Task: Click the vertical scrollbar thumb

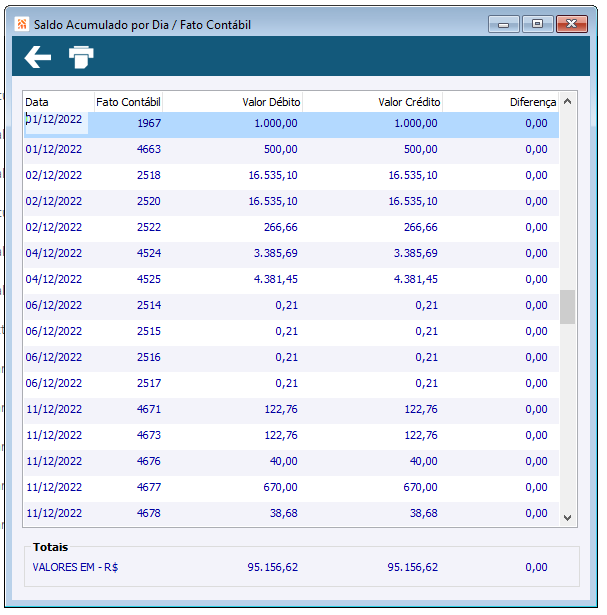Action: 567,307
